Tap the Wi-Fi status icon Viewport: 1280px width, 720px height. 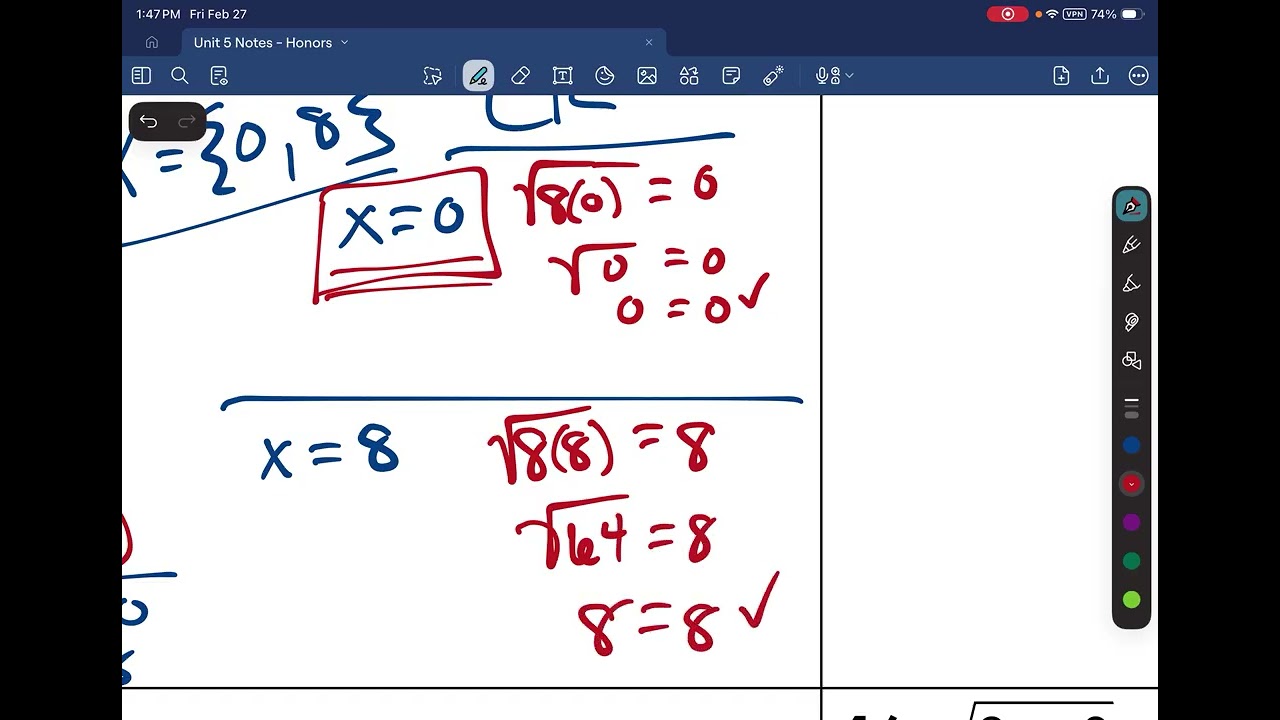pyautogui.click(x=1052, y=14)
